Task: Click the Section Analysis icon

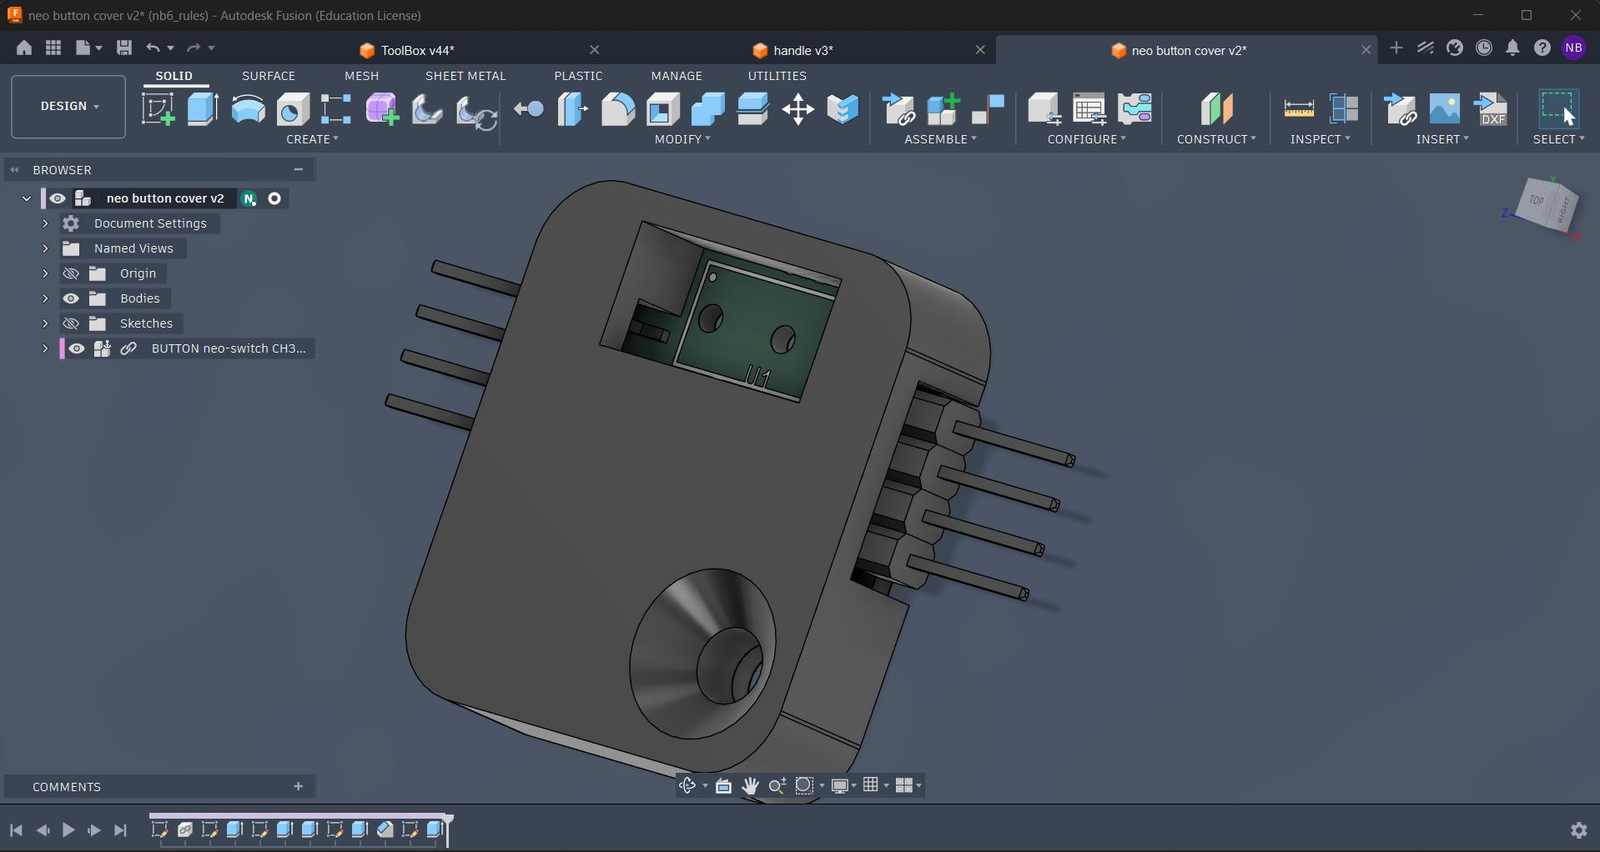Action: 1344,109
